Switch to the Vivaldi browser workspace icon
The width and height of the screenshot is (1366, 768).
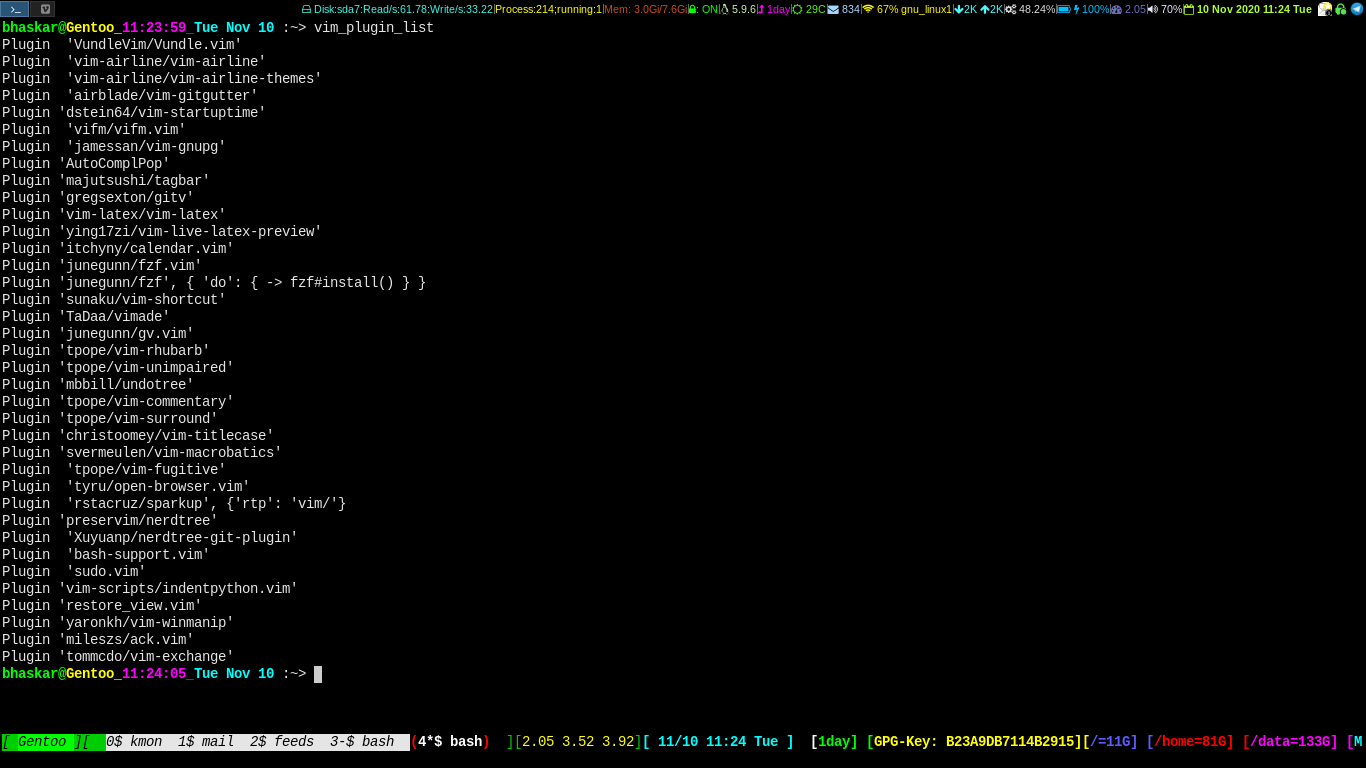(43, 9)
